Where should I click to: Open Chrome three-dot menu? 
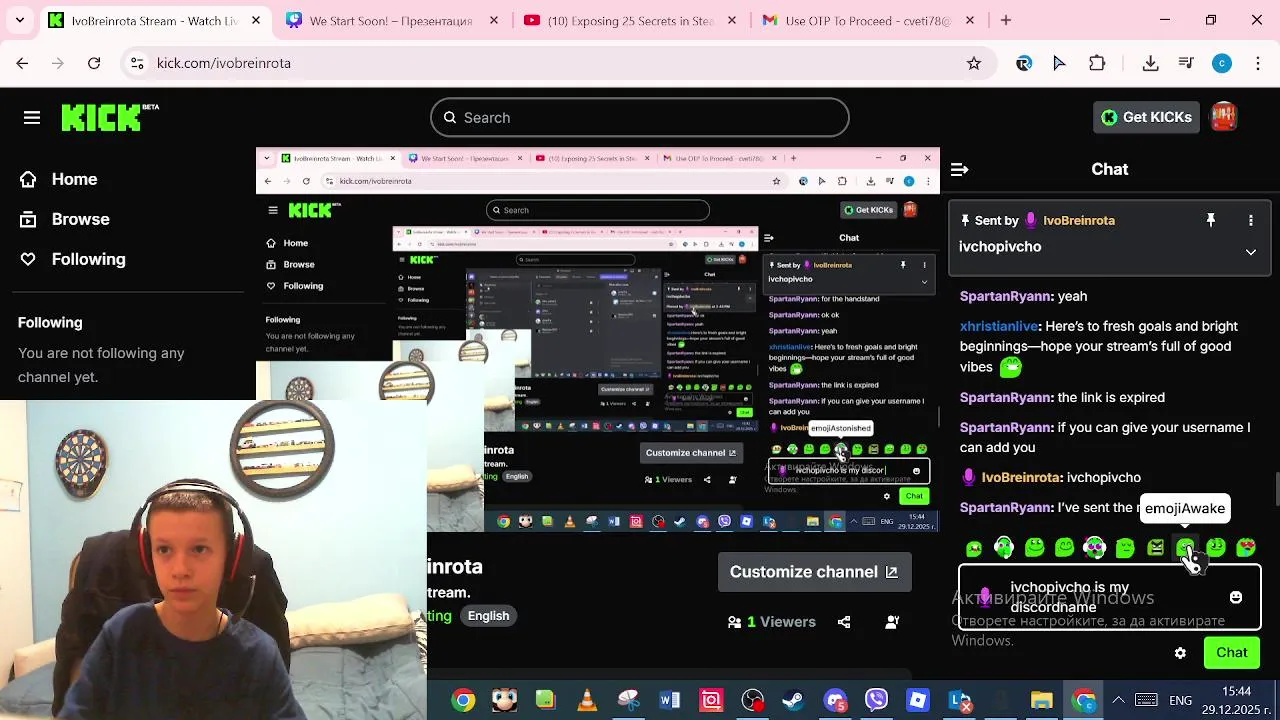tap(1257, 63)
